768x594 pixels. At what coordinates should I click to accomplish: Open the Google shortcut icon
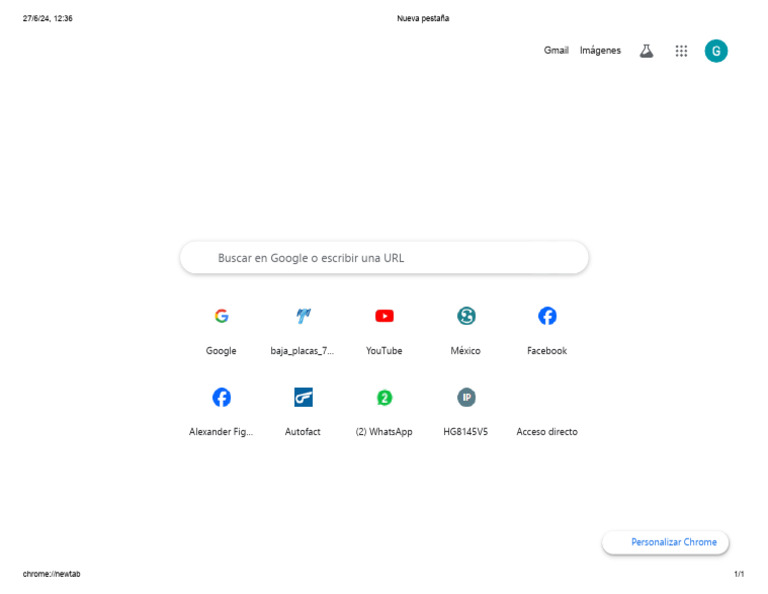tap(221, 316)
